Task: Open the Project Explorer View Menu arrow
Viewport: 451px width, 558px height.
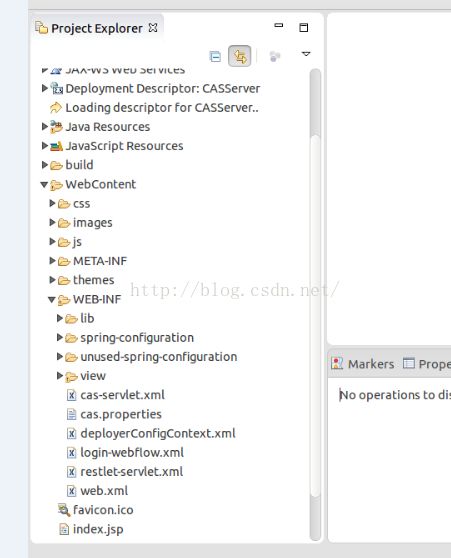Action: pos(306,54)
